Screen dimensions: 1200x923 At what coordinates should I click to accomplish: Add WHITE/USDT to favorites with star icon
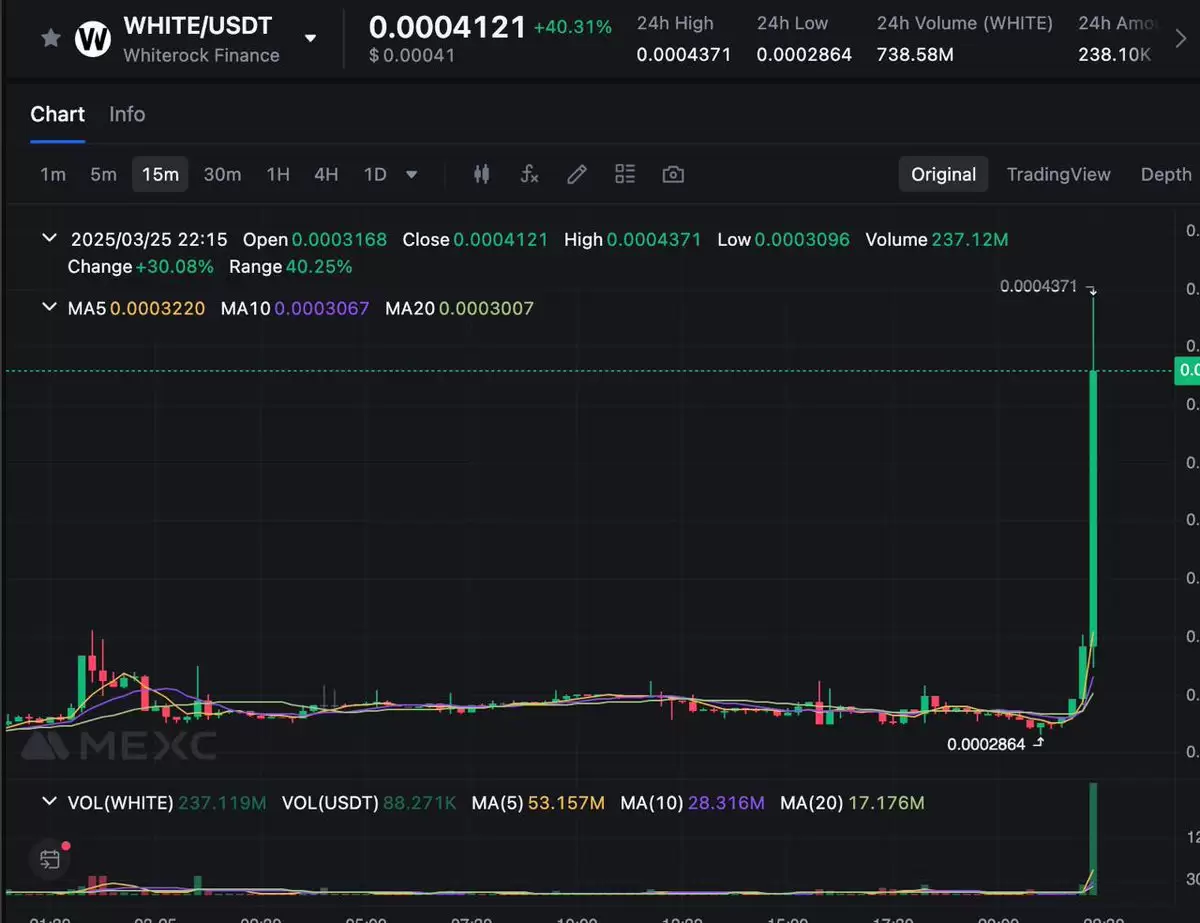[50, 38]
